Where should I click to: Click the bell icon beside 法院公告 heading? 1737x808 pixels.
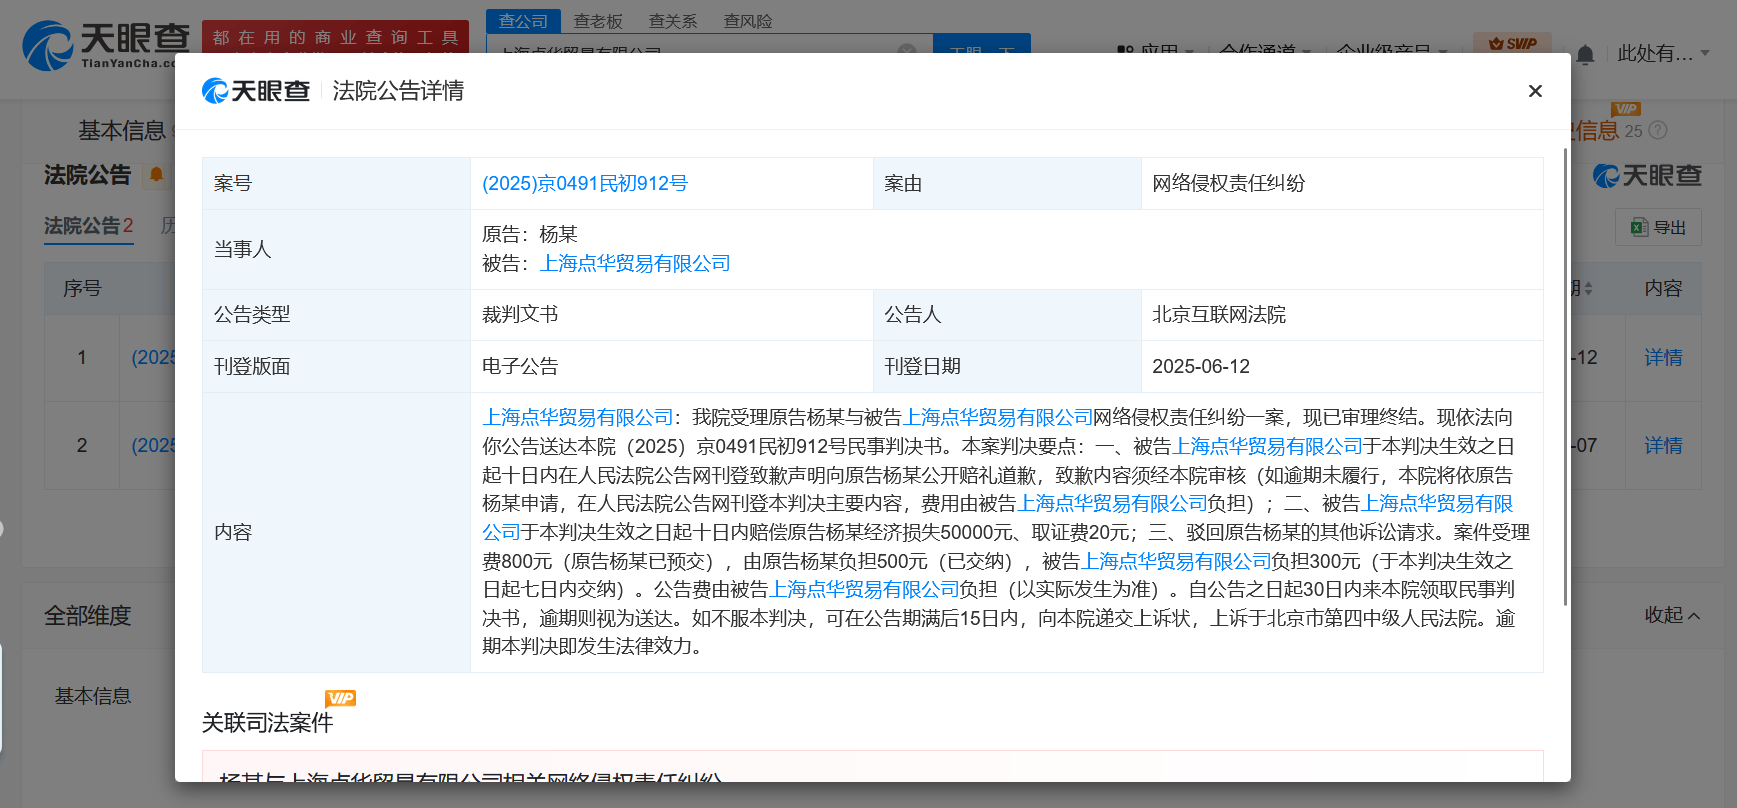pos(156,175)
